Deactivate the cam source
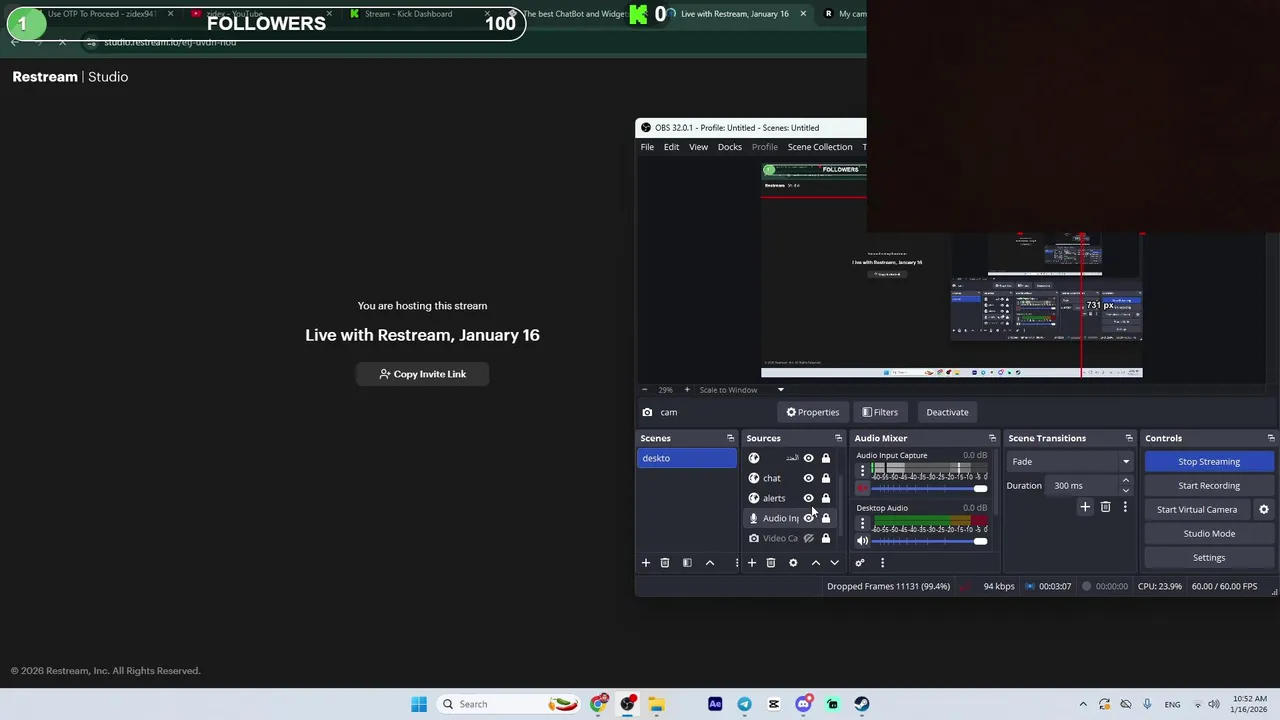1280x720 pixels. (x=947, y=412)
